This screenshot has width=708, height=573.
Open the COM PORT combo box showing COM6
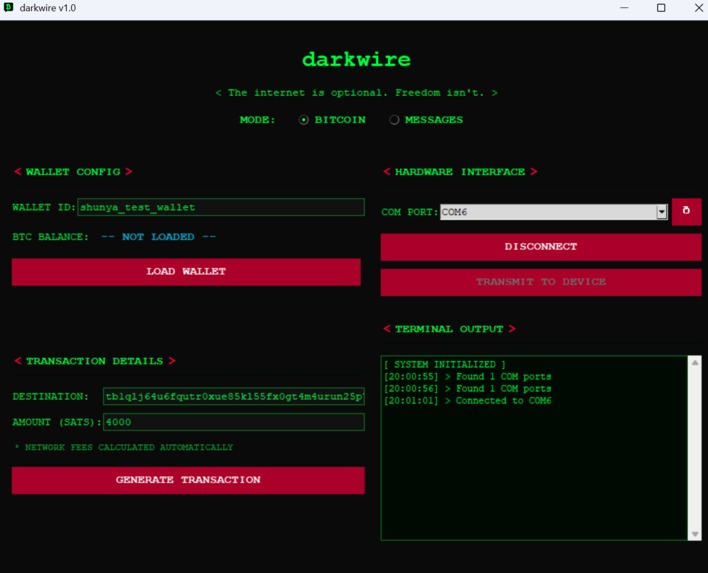coord(554,212)
